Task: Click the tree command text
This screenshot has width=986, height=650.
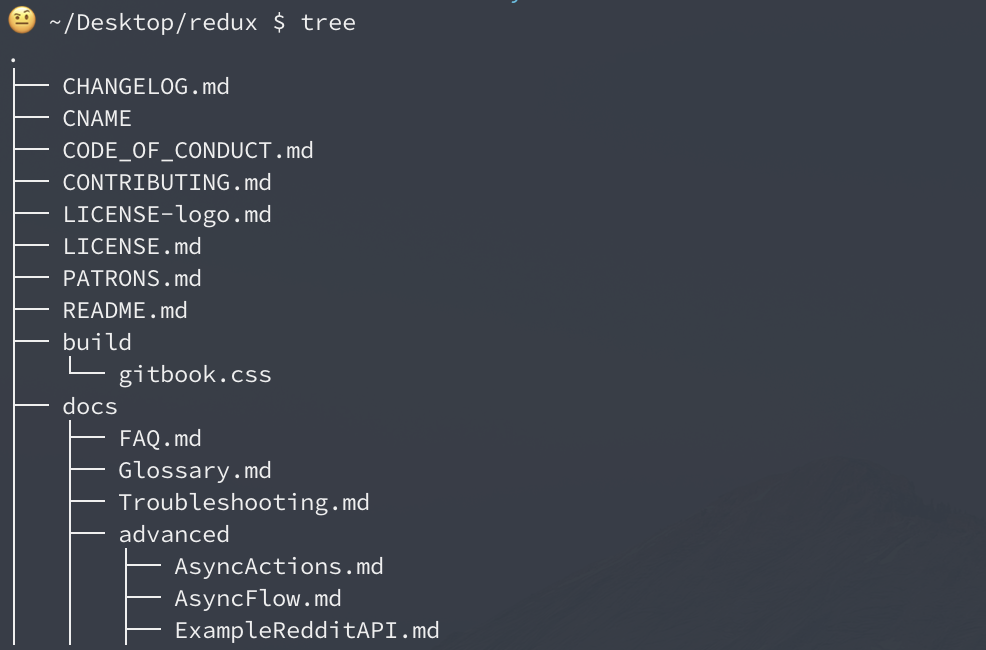Action: pos(328,23)
